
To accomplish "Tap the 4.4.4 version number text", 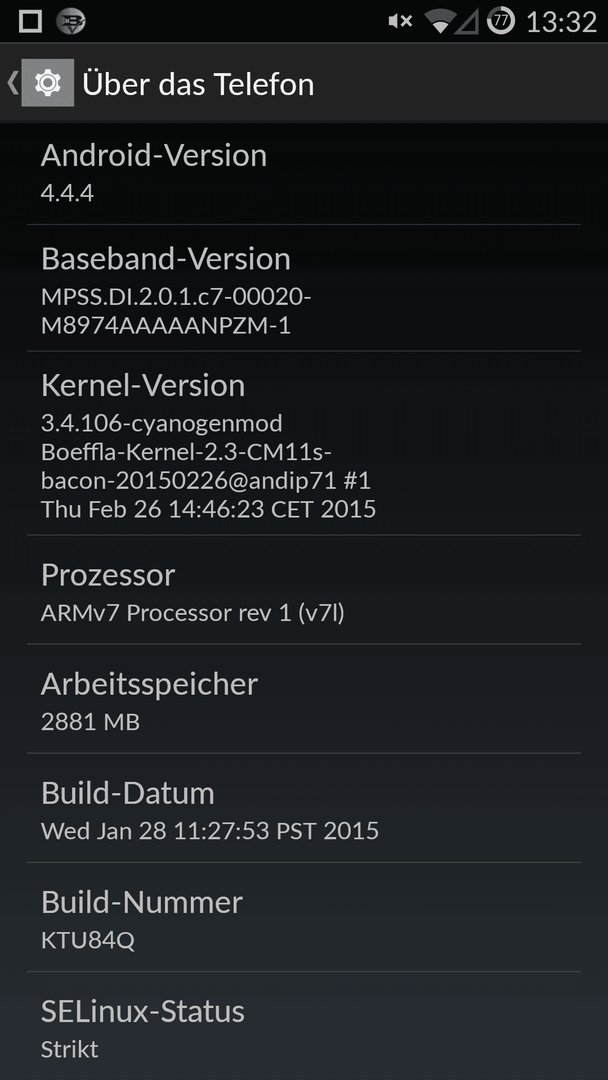I will (x=67, y=193).
